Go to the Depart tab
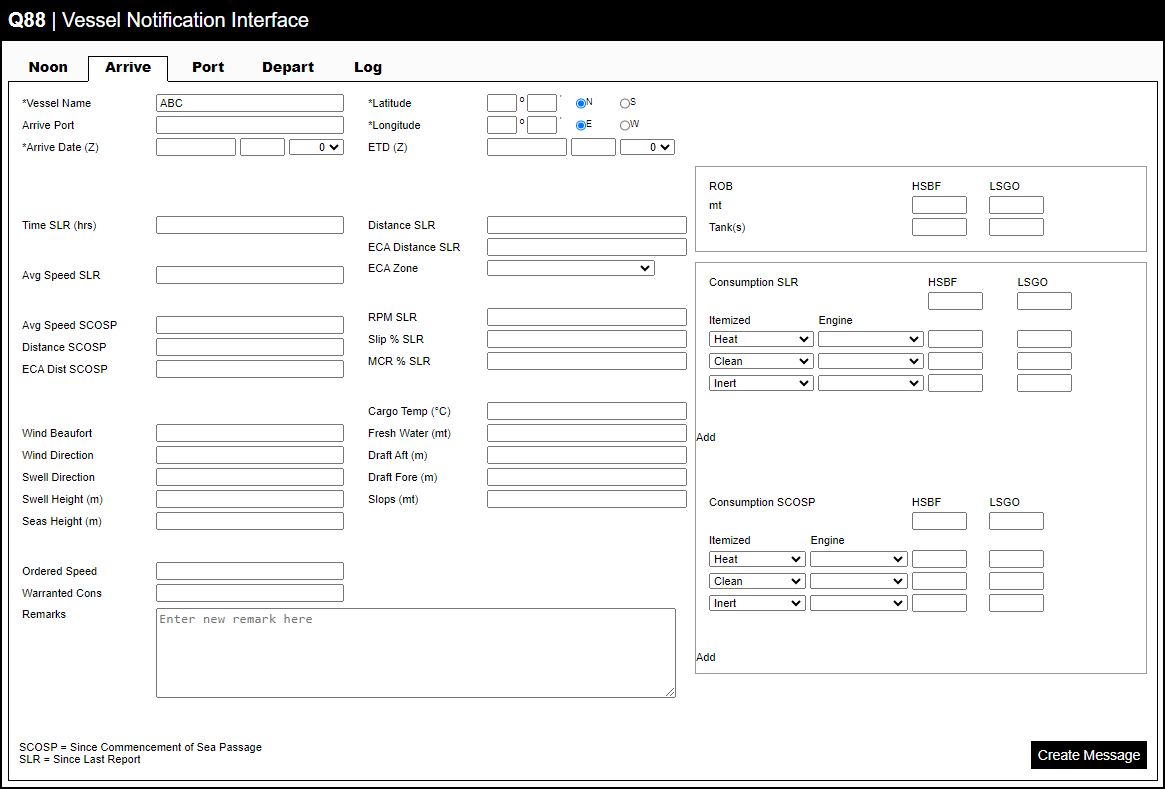Image resolution: width=1165 pixels, height=789 pixels. [288, 67]
